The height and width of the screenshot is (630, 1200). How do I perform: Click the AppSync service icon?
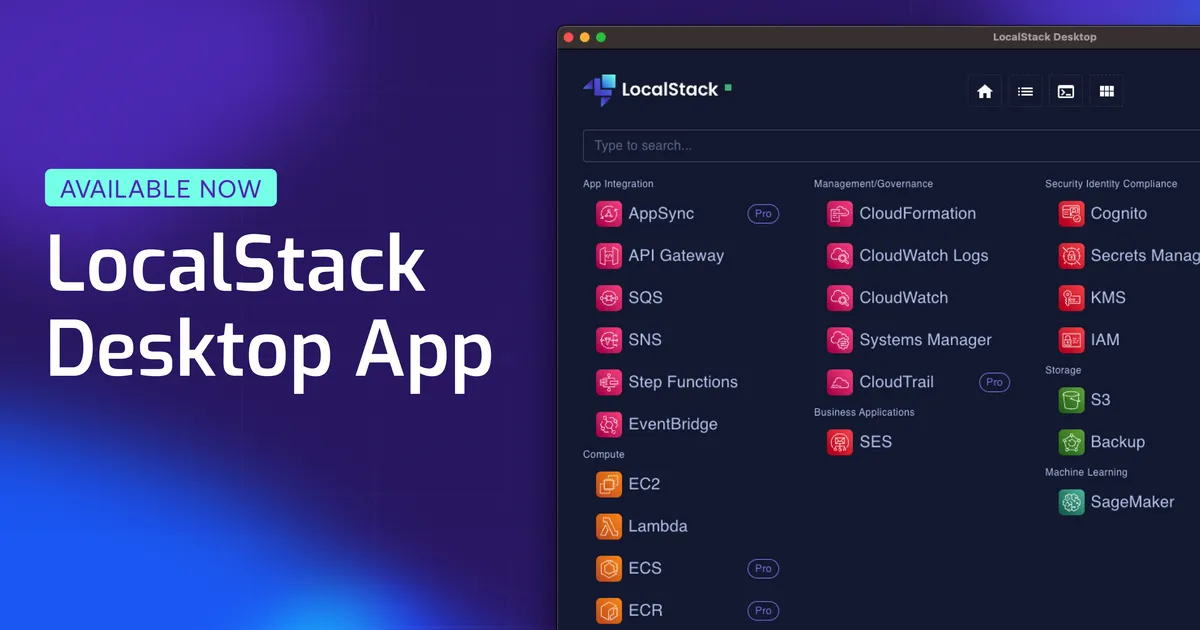click(x=609, y=214)
